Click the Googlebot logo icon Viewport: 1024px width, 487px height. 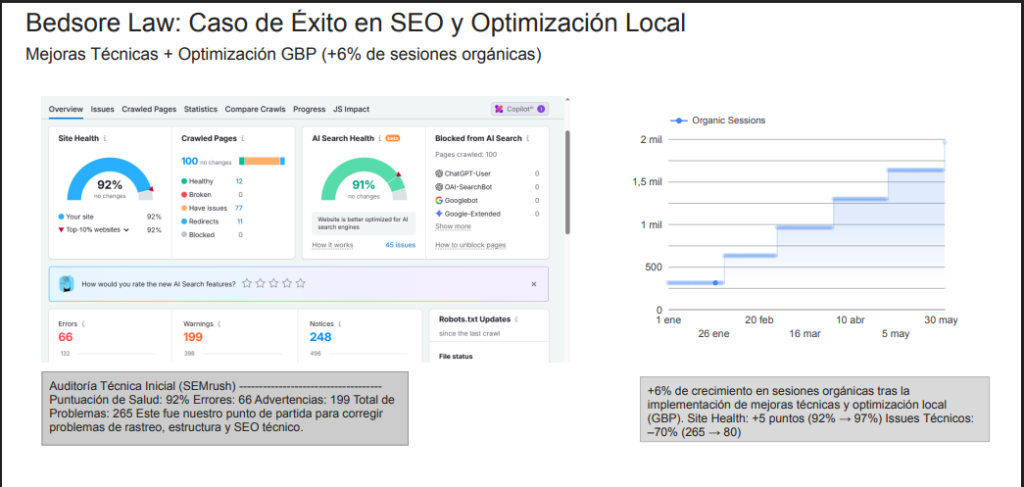click(x=440, y=200)
